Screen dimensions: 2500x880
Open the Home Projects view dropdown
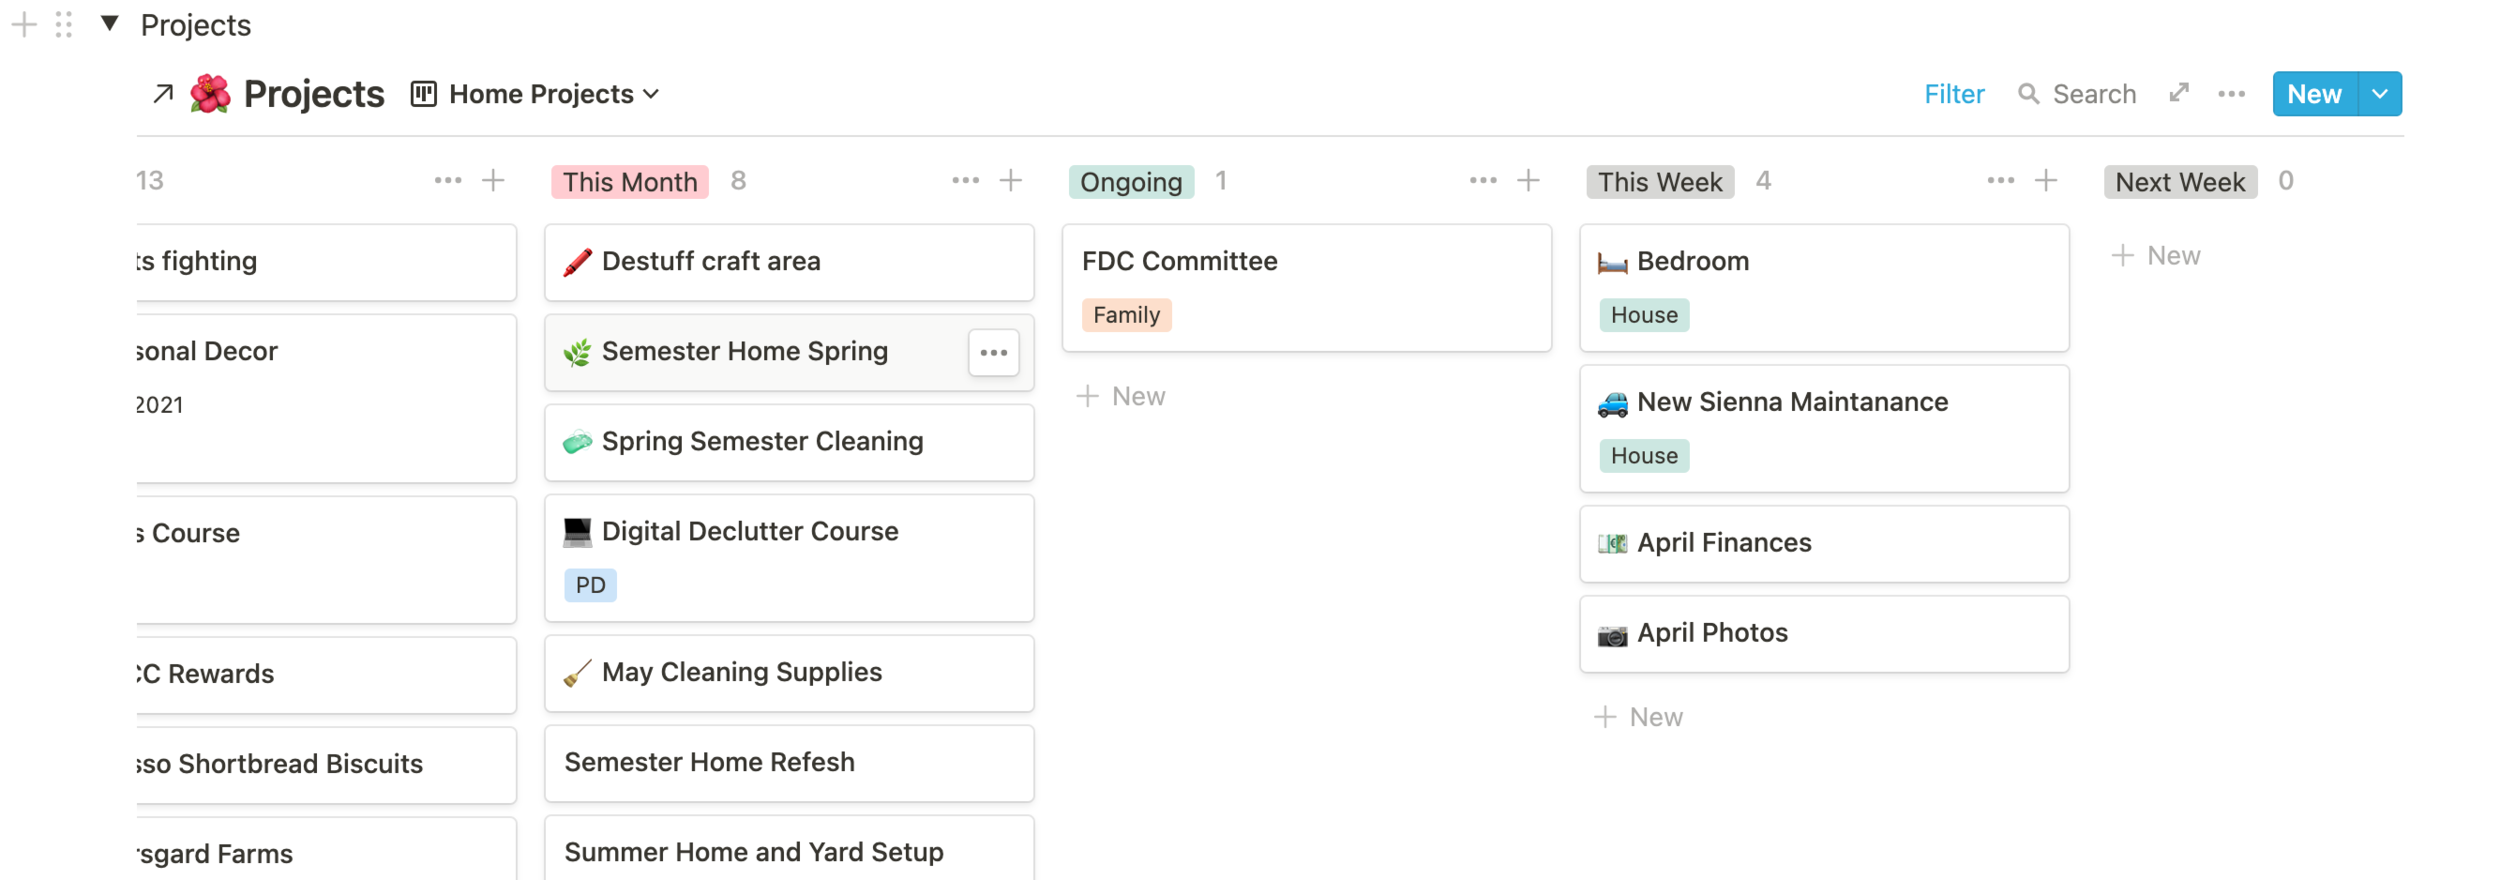coord(536,94)
